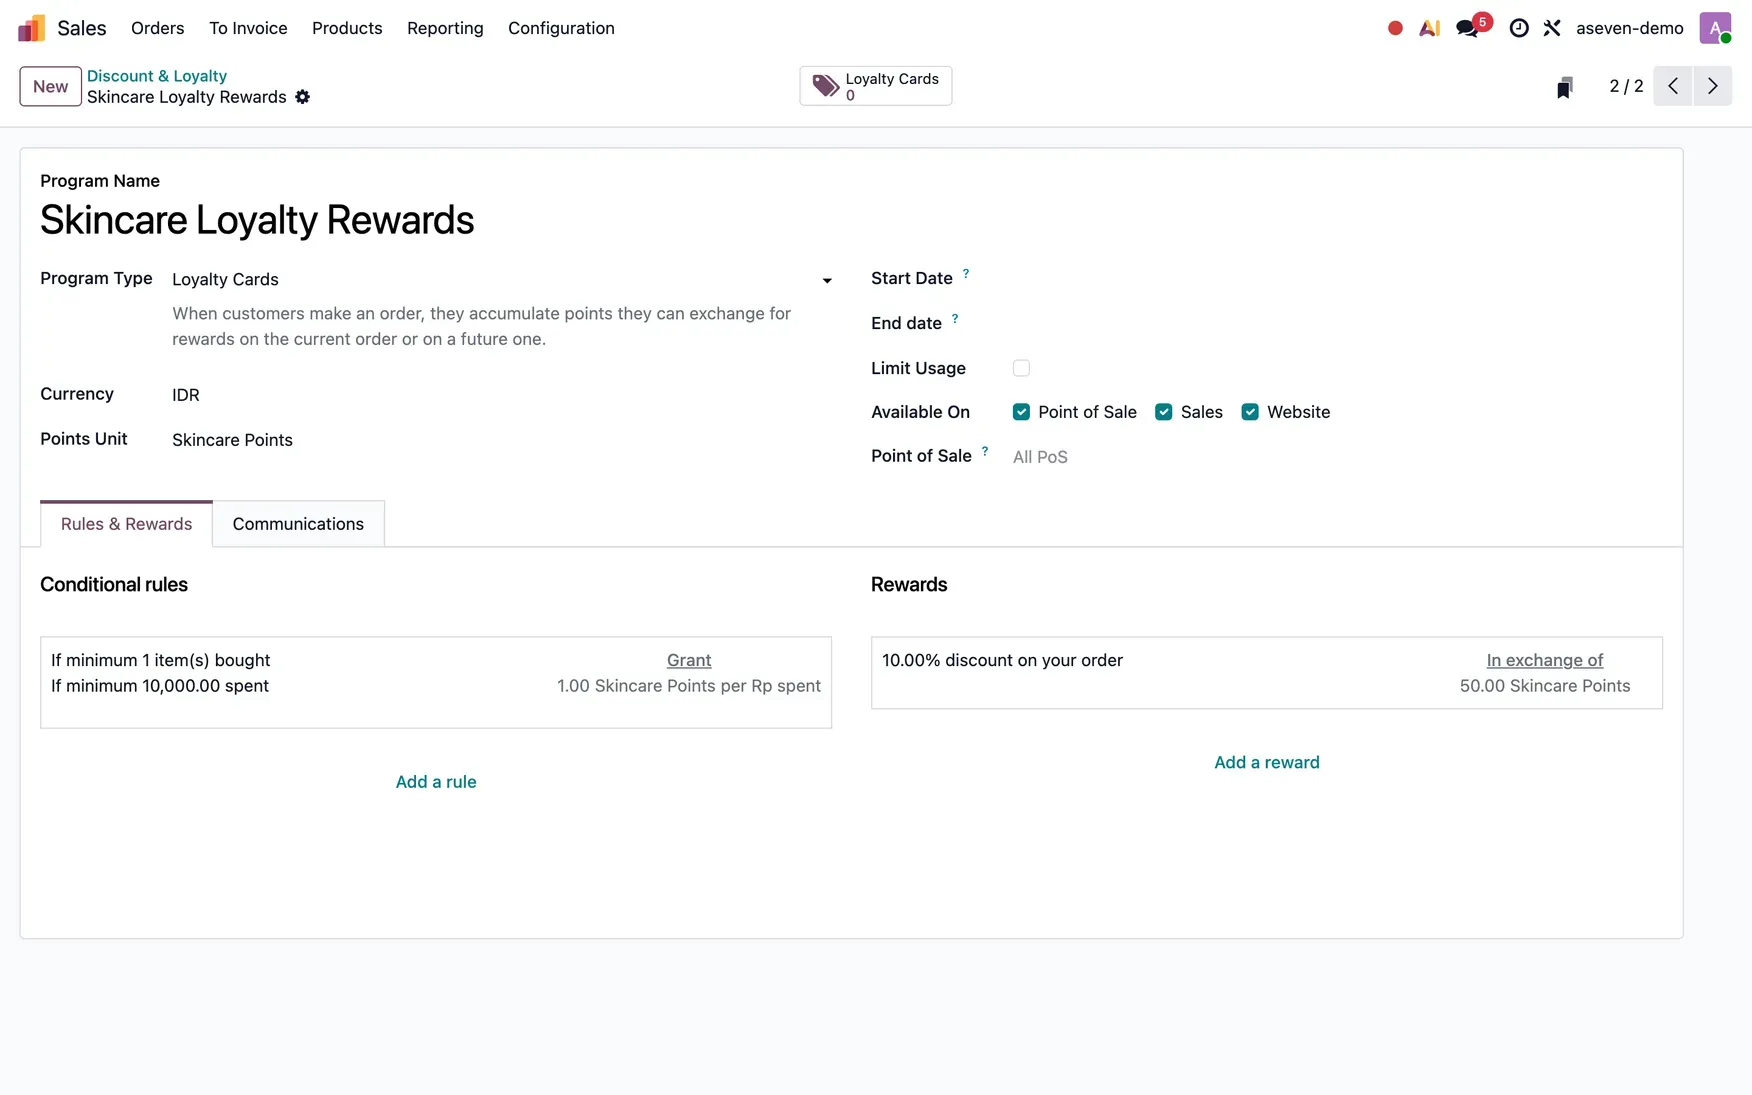
Task: Click the Points Unit field Skincare Points
Action: click(502, 440)
